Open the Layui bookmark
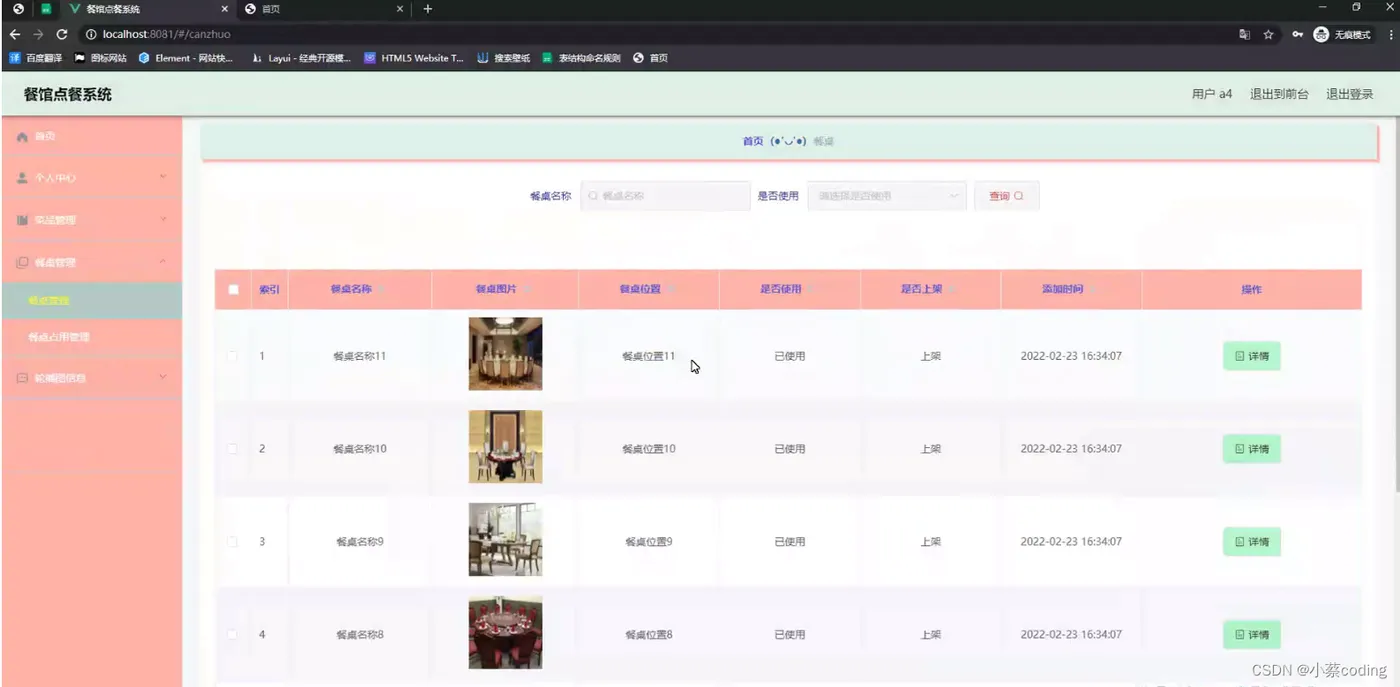Screen dimensions: 1400x687 [x=301, y=58]
